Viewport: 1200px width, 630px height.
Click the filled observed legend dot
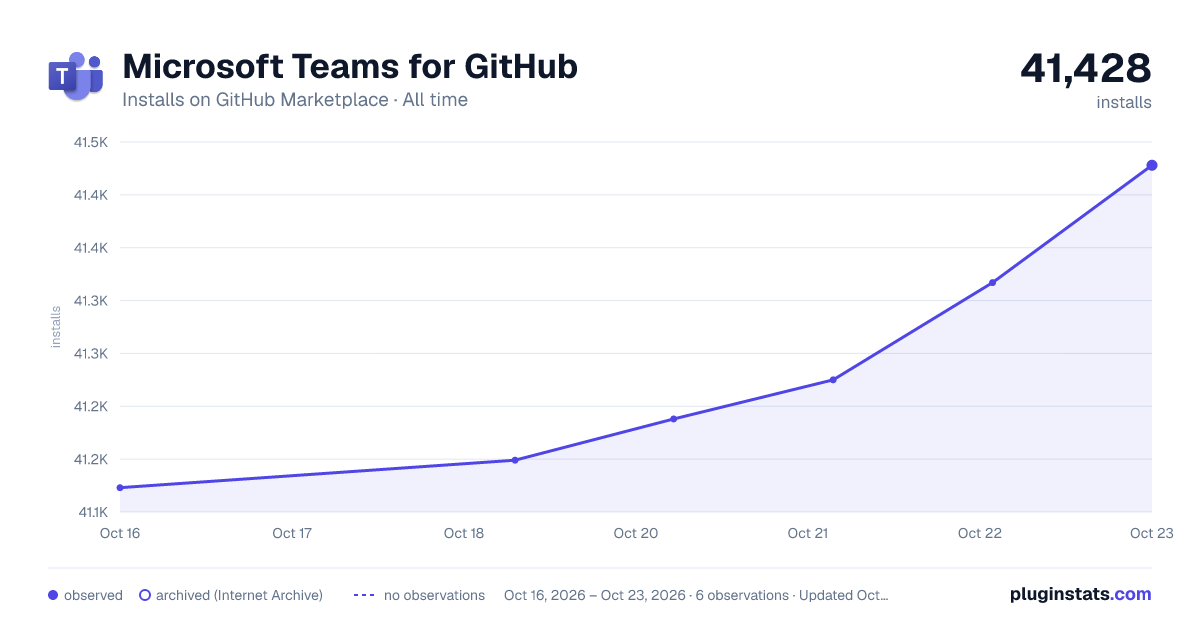click(x=53, y=595)
